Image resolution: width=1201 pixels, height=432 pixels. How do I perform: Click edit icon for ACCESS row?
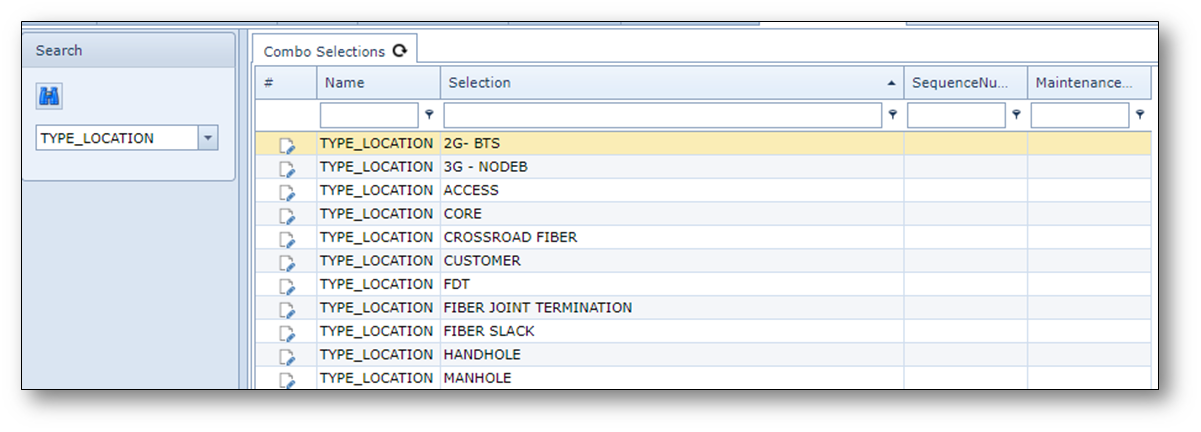287,192
